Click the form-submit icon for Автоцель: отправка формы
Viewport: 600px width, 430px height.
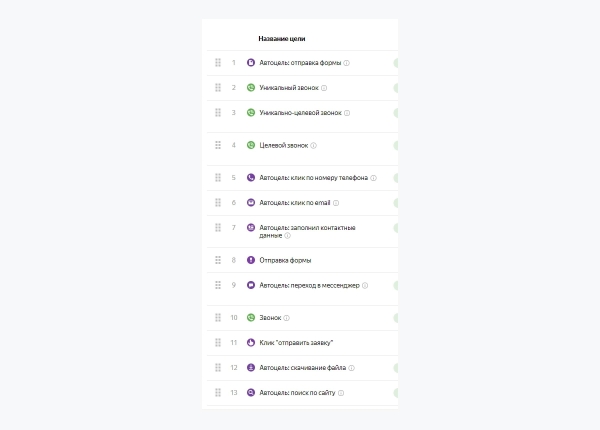[x=251, y=63]
